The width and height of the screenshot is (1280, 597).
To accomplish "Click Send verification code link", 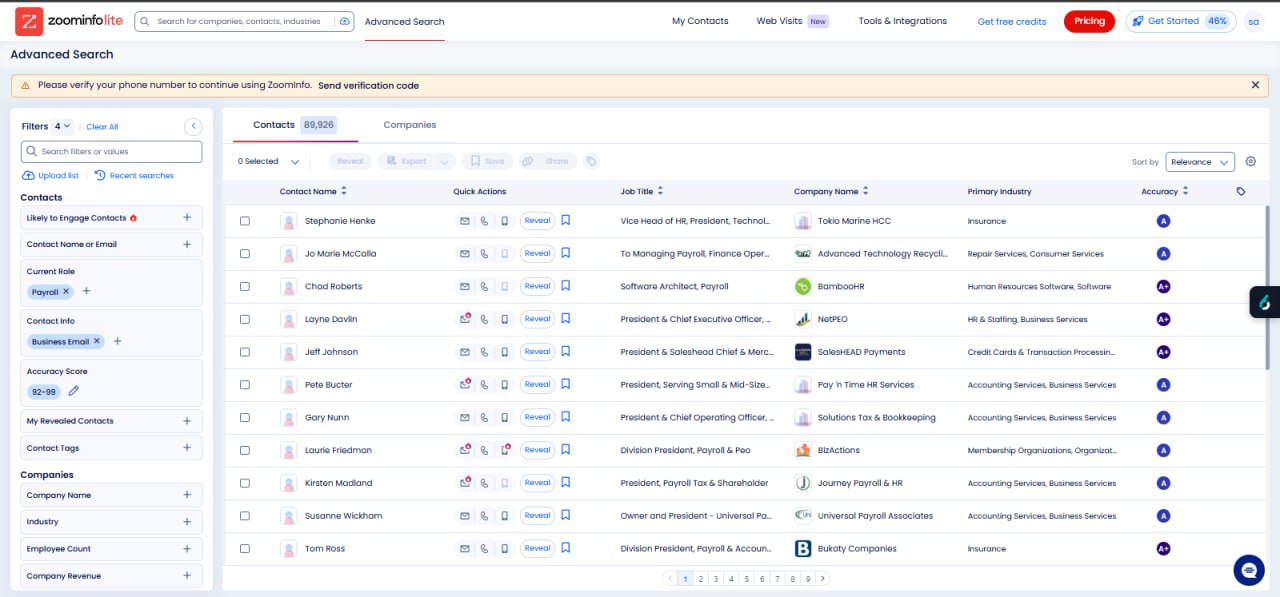I will pos(368,86).
